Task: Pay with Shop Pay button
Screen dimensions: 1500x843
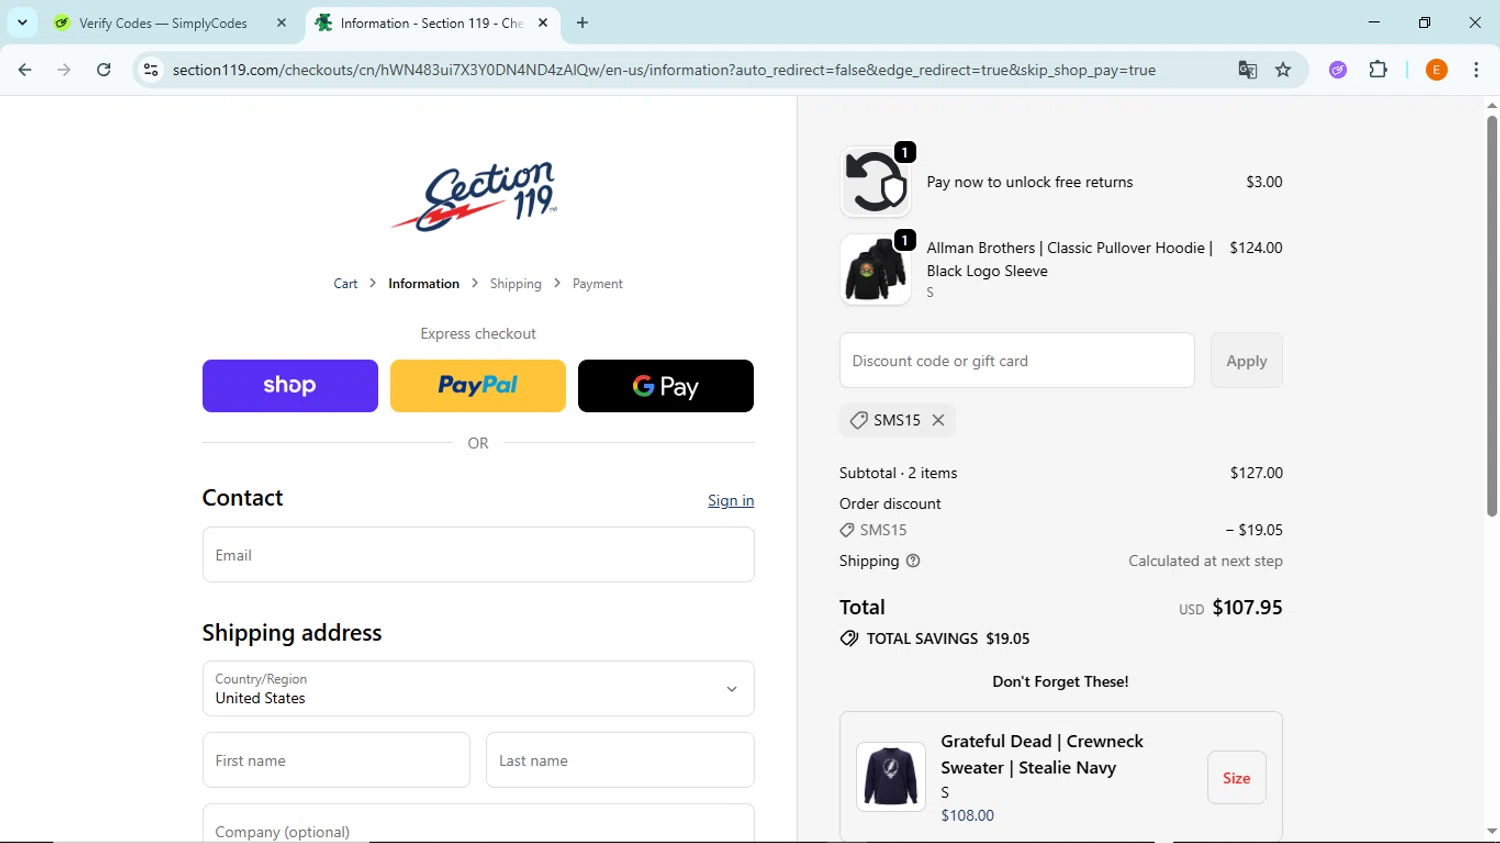Action: pos(290,386)
